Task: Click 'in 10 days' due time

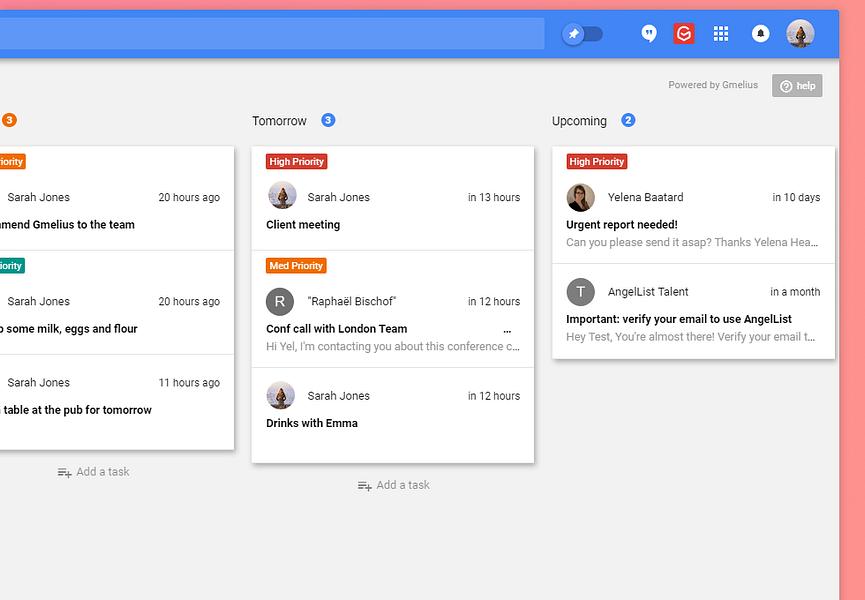Action: [x=796, y=197]
